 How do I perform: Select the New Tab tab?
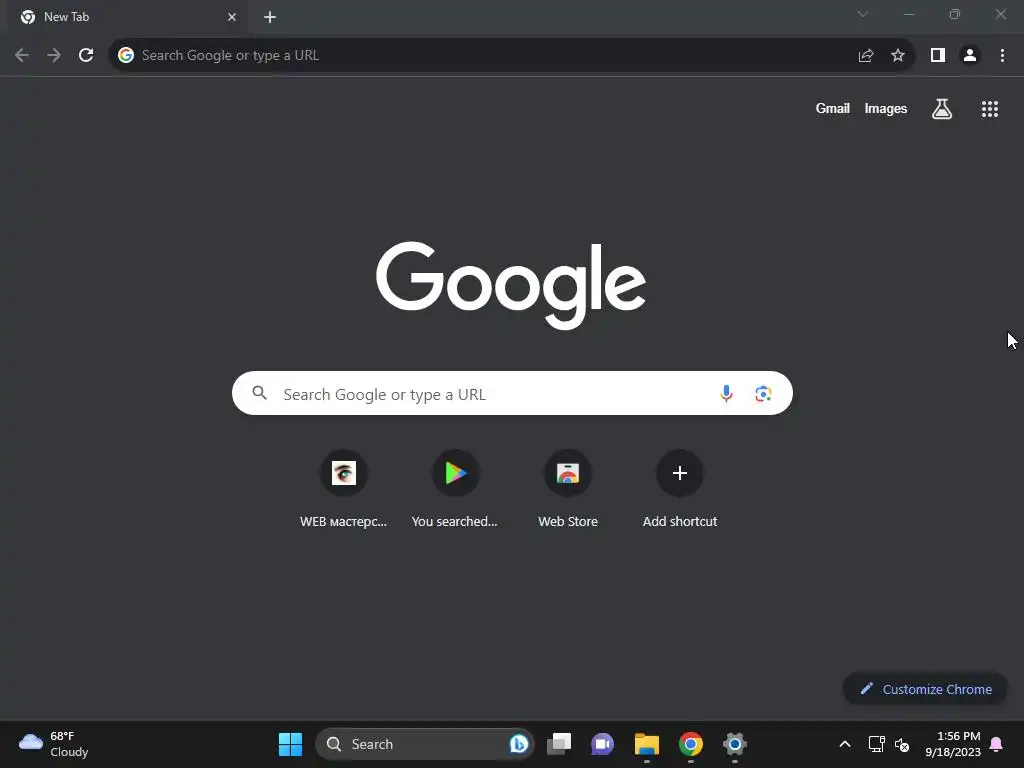tap(127, 17)
